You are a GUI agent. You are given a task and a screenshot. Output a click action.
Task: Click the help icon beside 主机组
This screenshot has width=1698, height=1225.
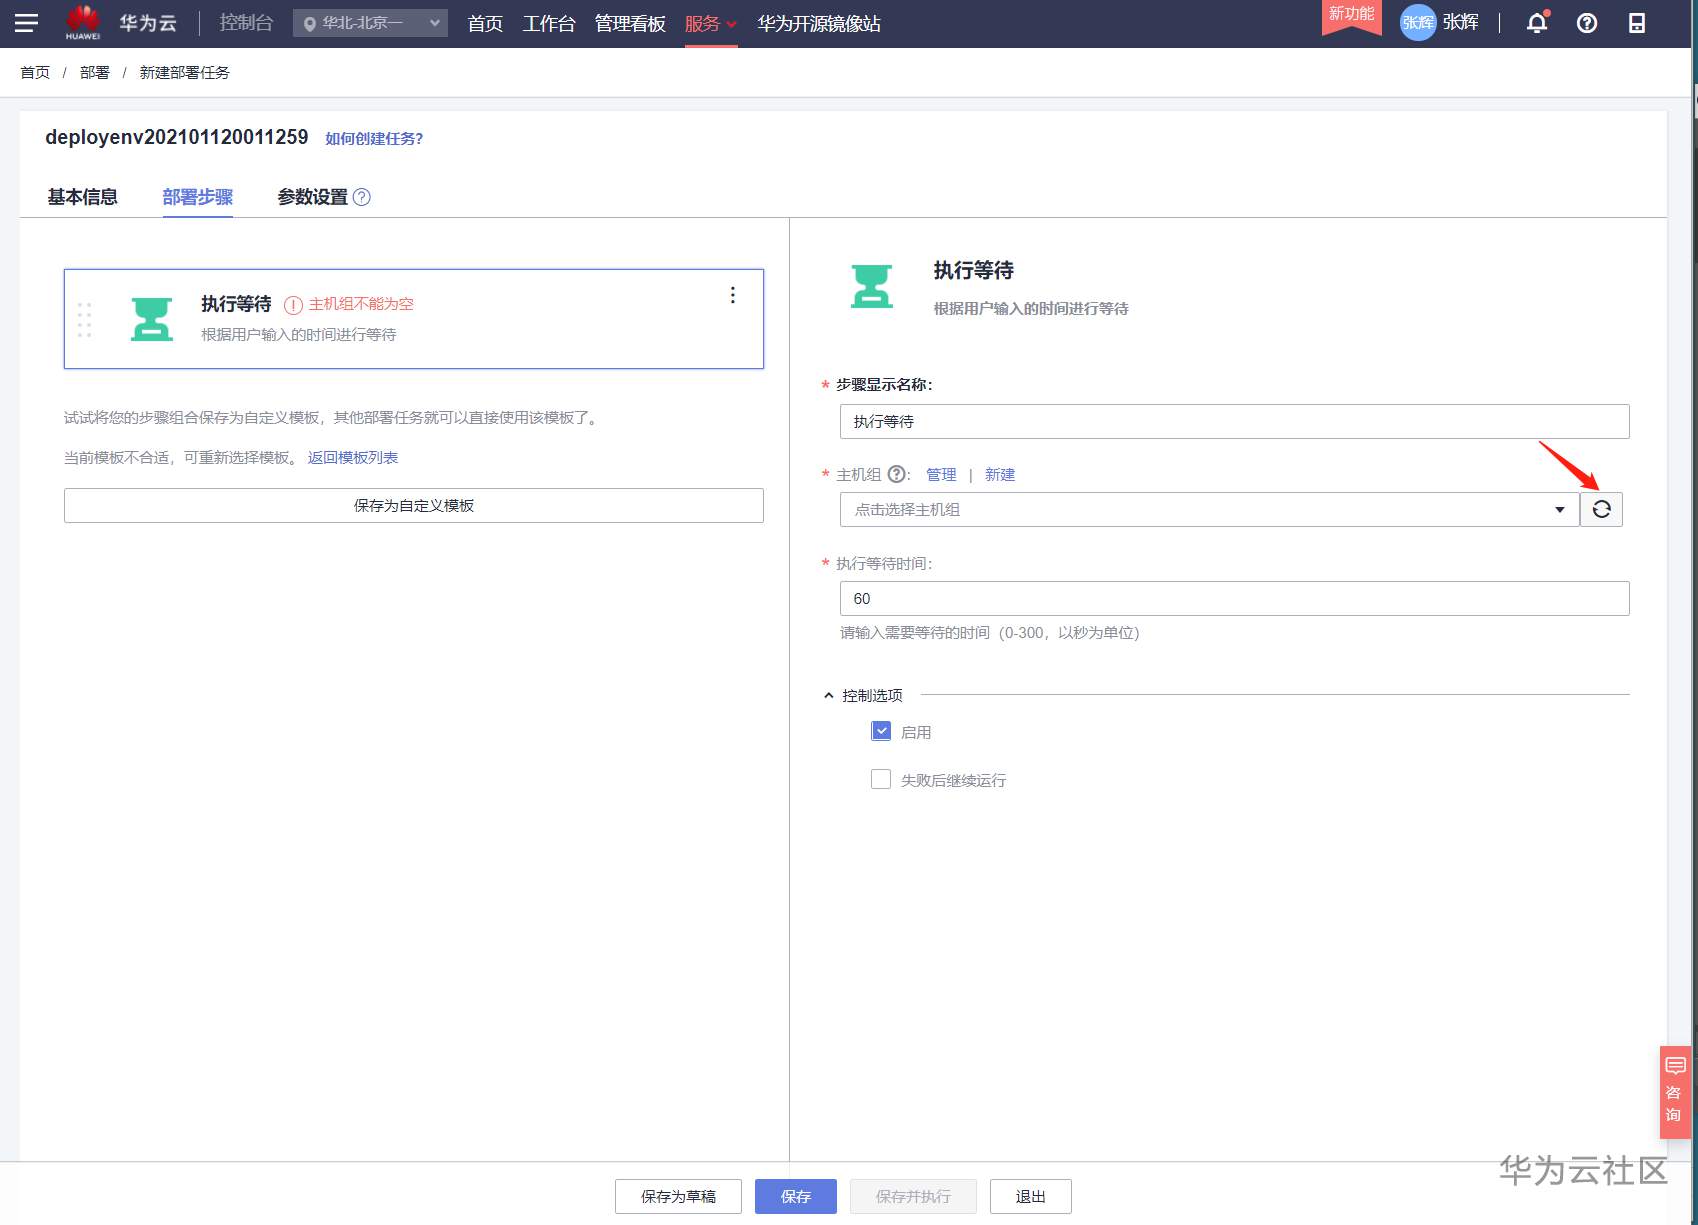(897, 474)
